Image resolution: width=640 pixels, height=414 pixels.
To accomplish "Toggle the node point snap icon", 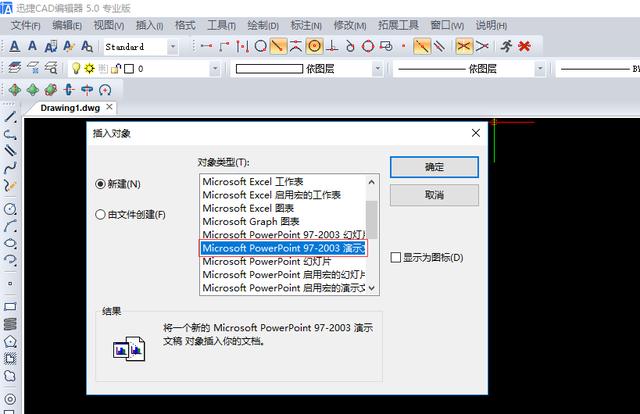I will tap(404, 47).
